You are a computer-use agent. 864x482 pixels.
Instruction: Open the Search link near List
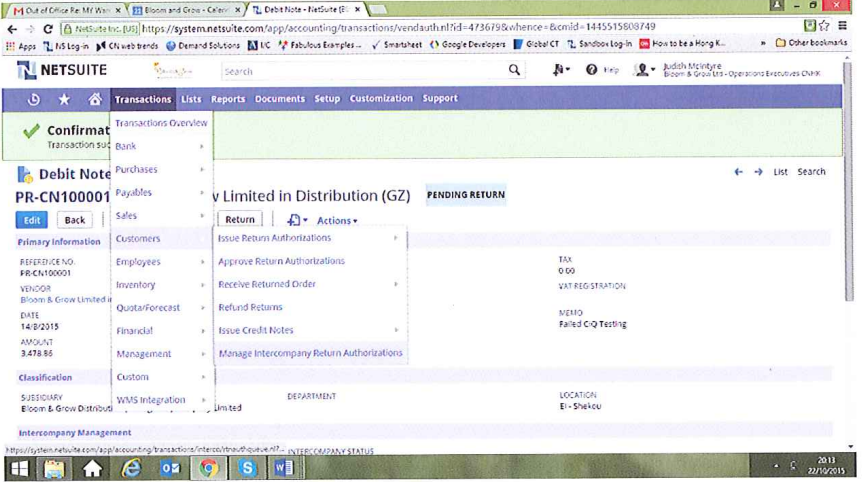click(811, 172)
